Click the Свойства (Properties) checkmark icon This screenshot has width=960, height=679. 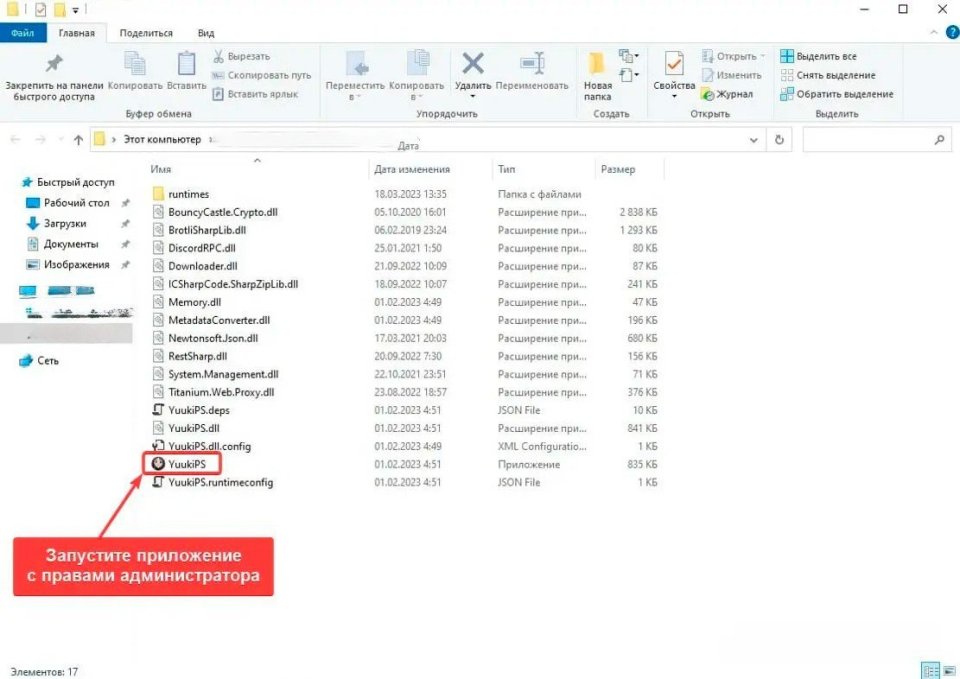[674, 64]
